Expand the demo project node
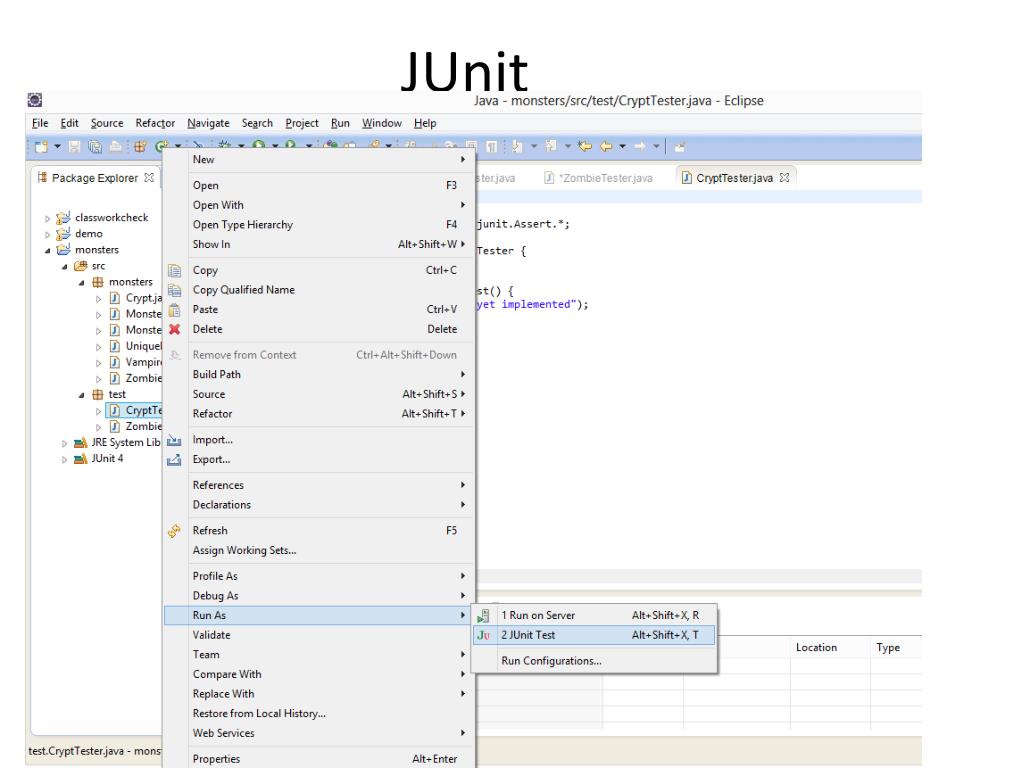This screenshot has width=1024, height=768. [47, 234]
